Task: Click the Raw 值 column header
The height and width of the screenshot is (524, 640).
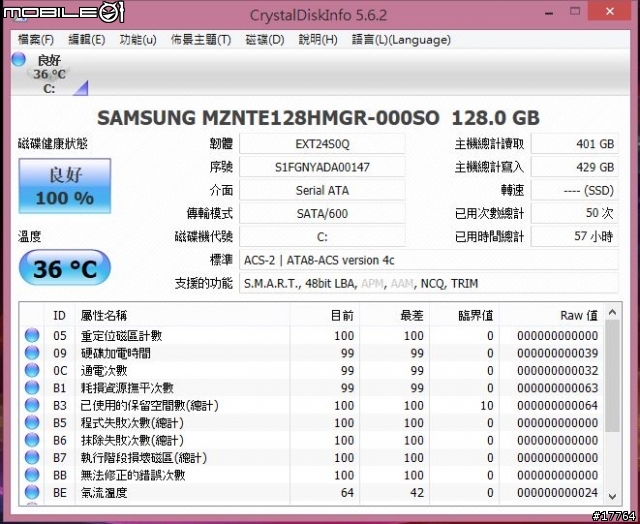Action: (552, 315)
